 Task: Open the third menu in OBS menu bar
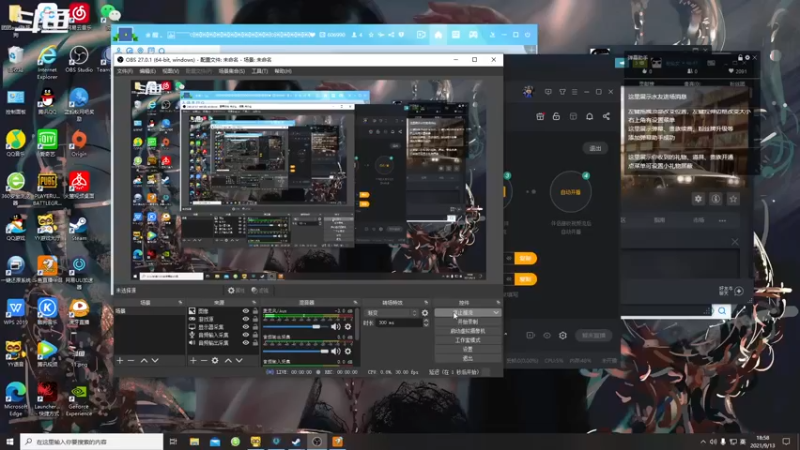[170, 71]
